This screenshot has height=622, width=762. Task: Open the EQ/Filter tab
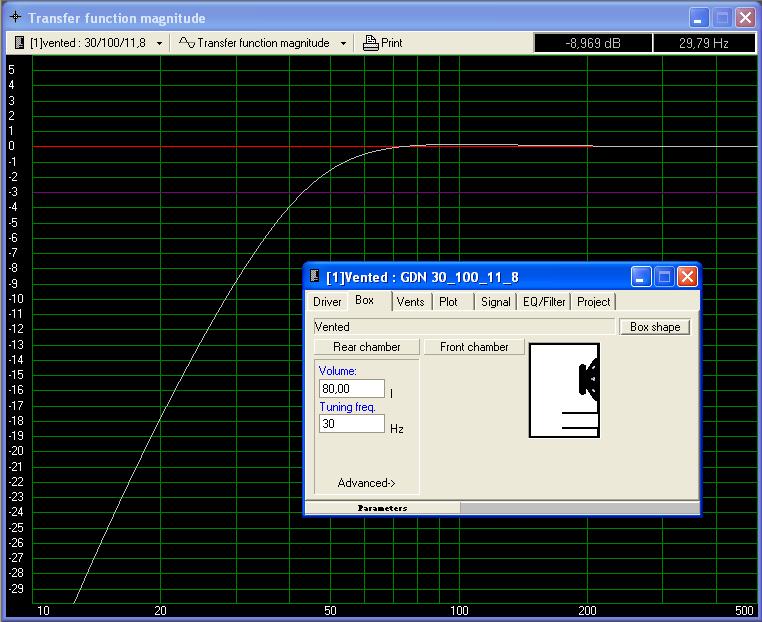(x=544, y=301)
